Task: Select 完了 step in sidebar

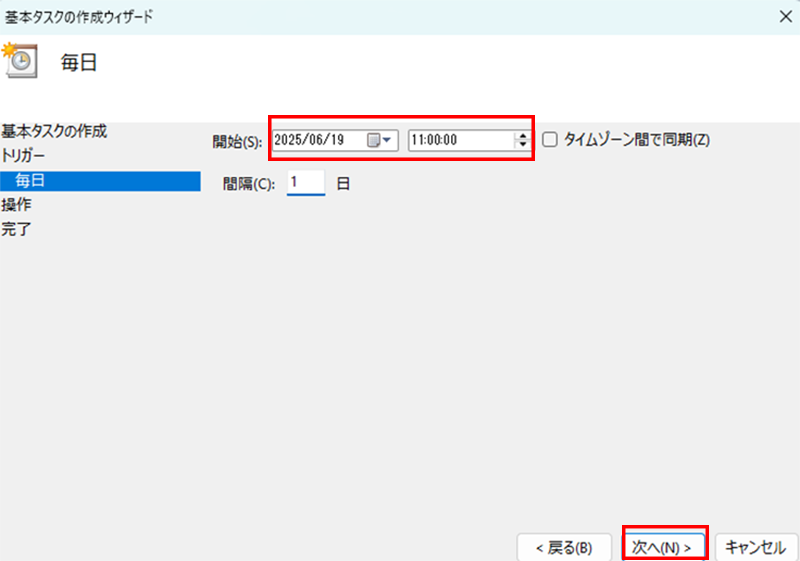Action: click(16, 229)
